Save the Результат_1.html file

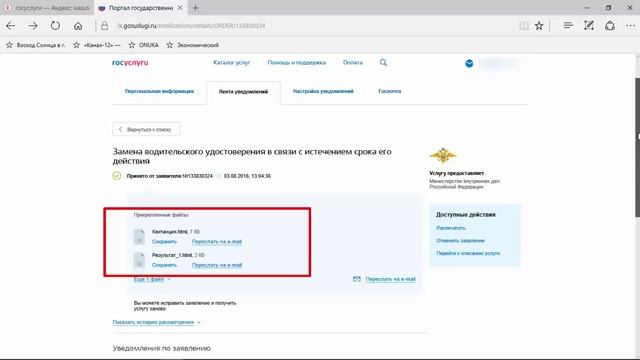click(164, 265)
